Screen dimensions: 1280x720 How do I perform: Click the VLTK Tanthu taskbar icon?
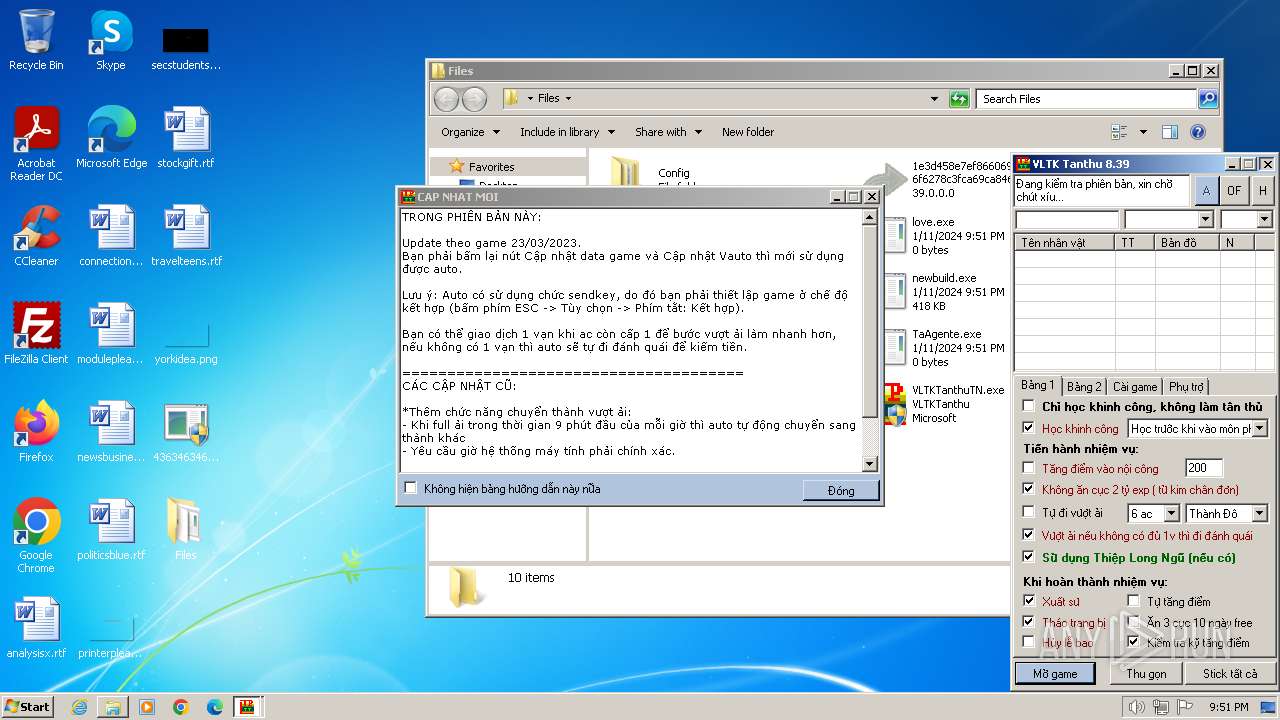247,707
